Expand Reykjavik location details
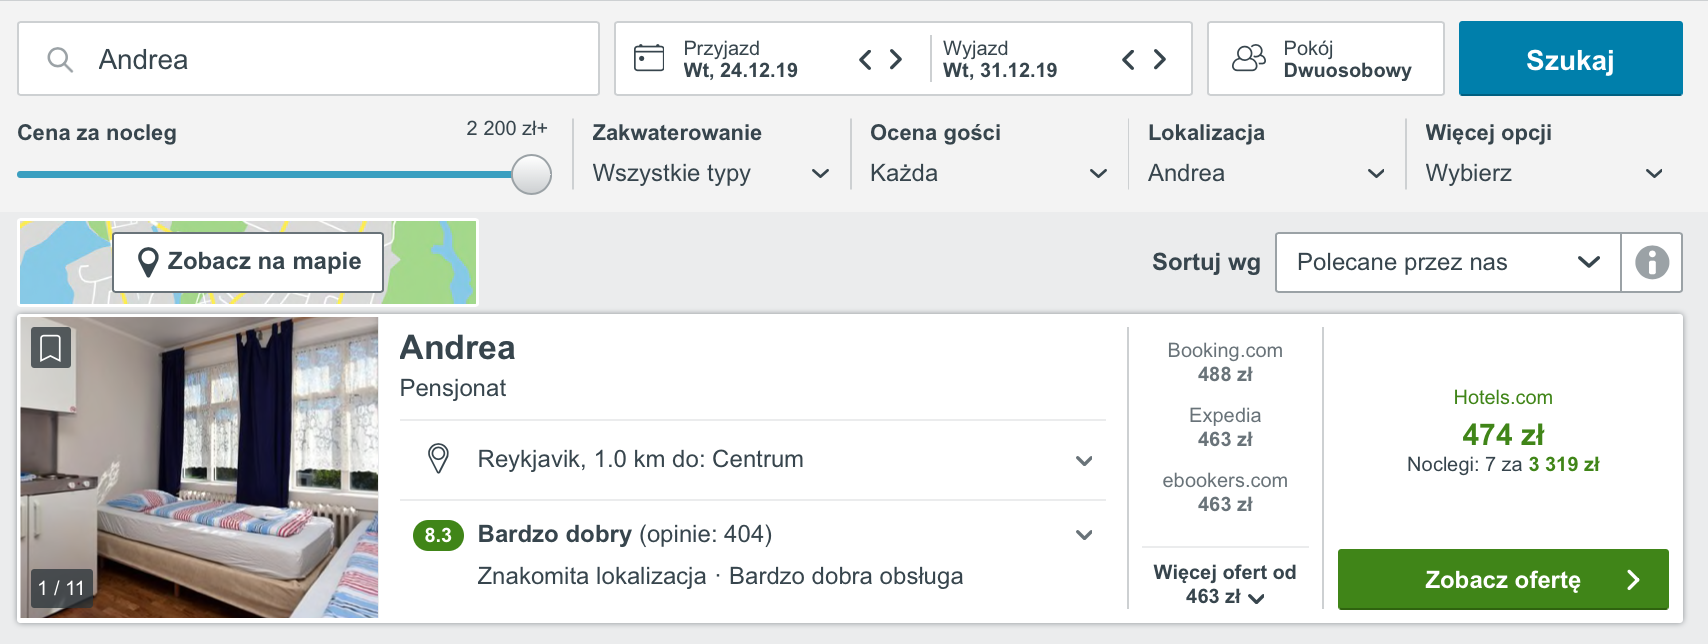 [753, 460]
